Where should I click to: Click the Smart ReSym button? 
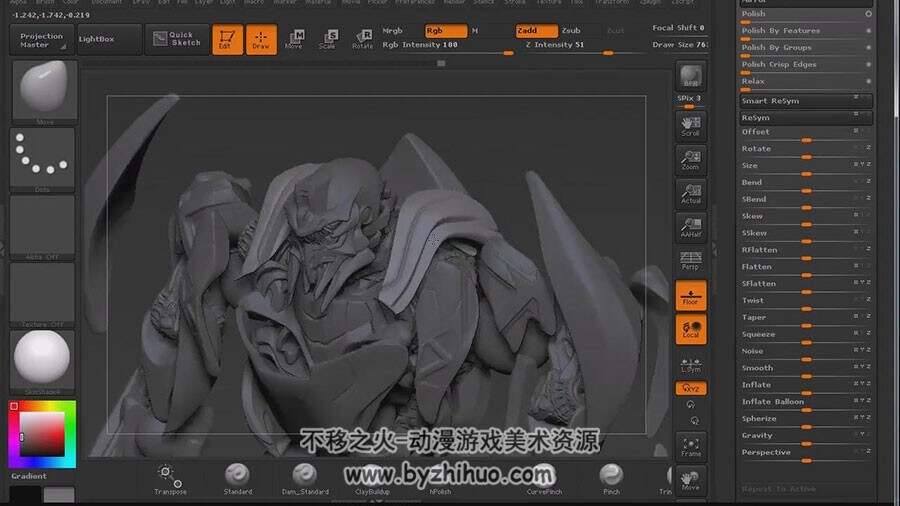[806, 101]
